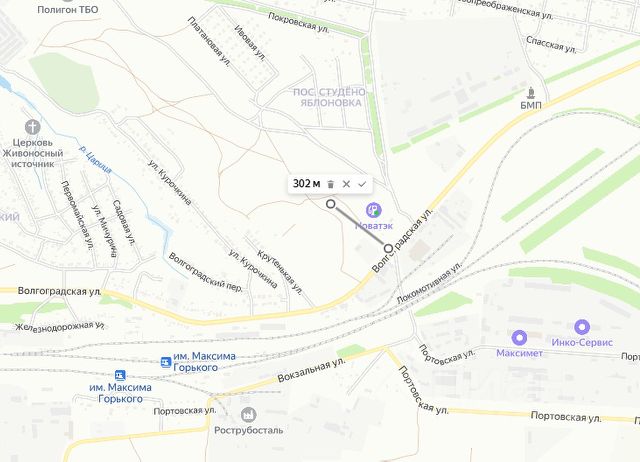The width and height of the screenshot is (640, 462).
Task: Click the Вокзальная ул. street label
Action: coord(311,369)
